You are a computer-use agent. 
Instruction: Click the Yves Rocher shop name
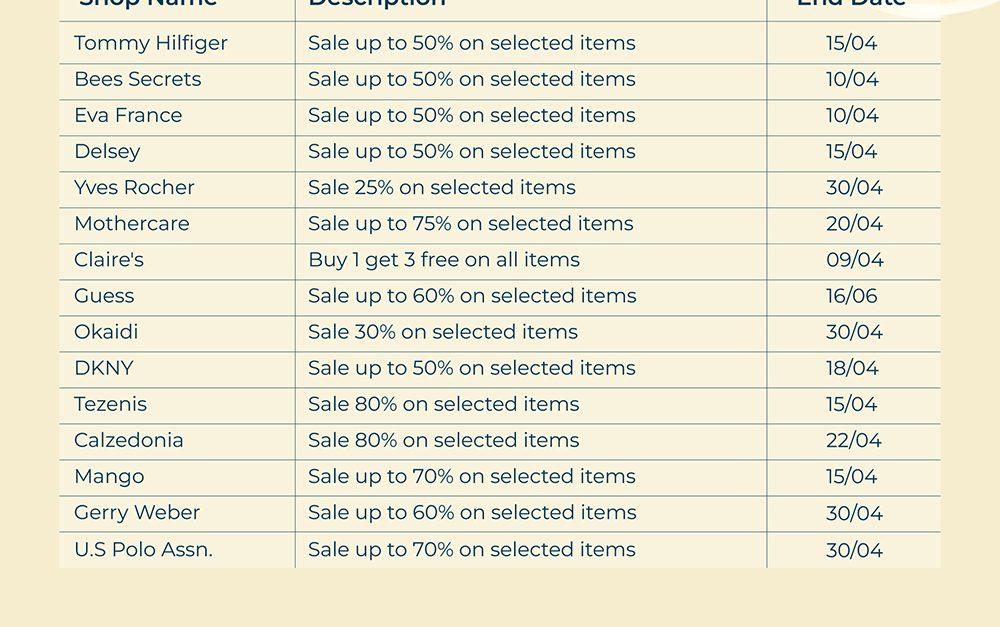pos(134,187)
